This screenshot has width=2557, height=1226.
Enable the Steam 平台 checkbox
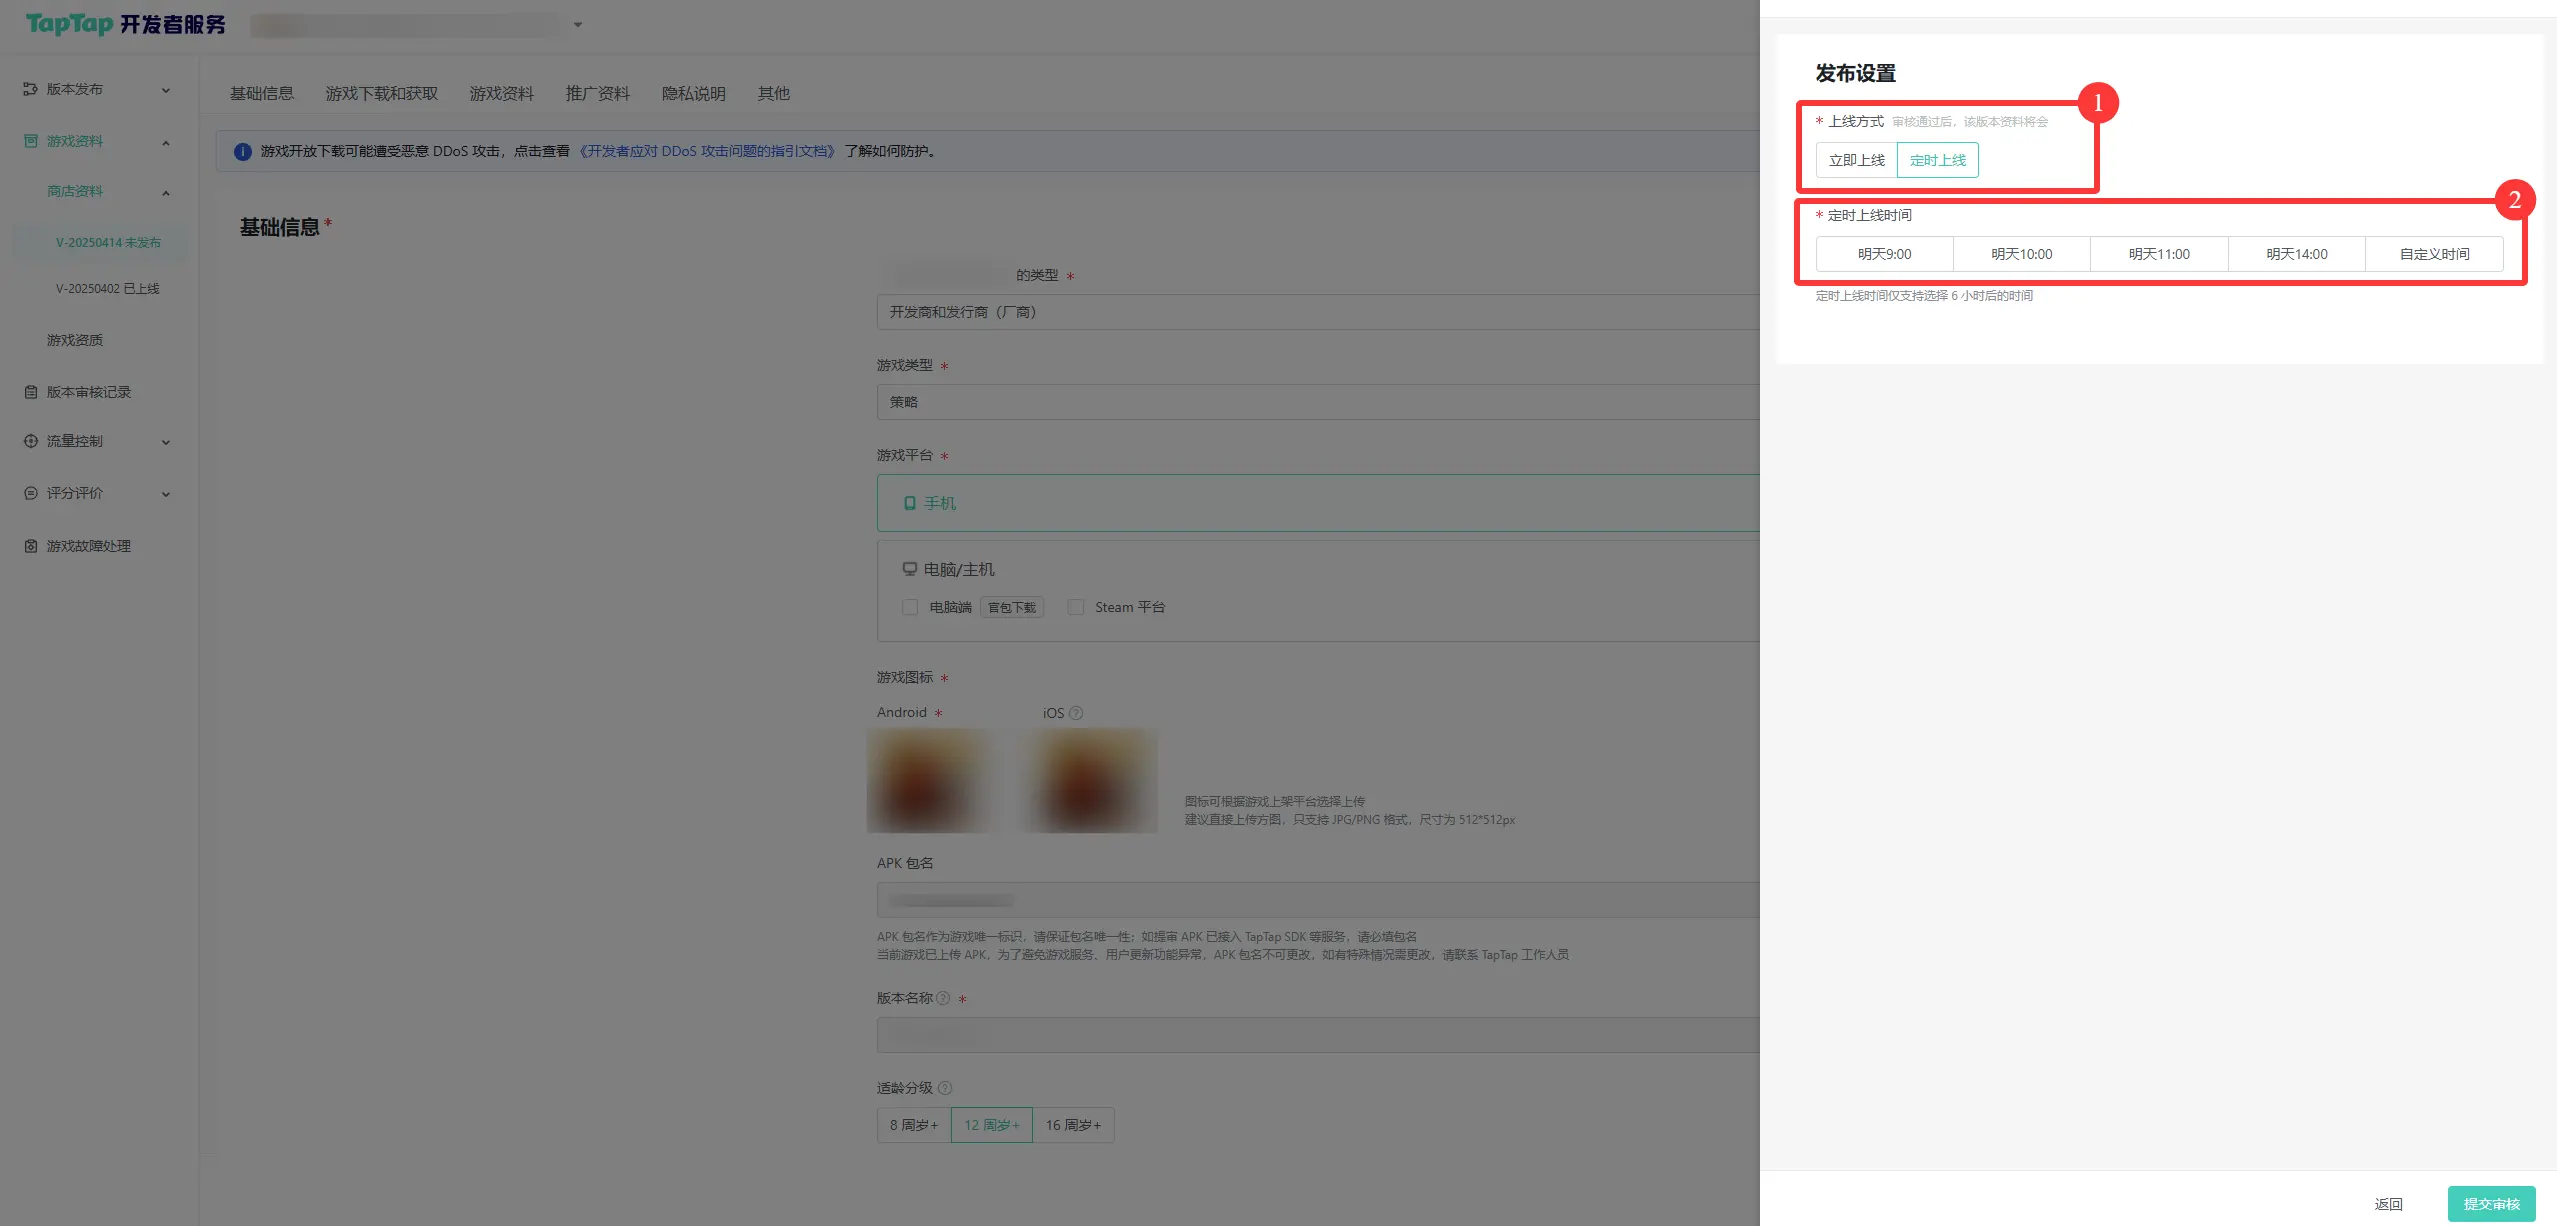[1076, 607]
